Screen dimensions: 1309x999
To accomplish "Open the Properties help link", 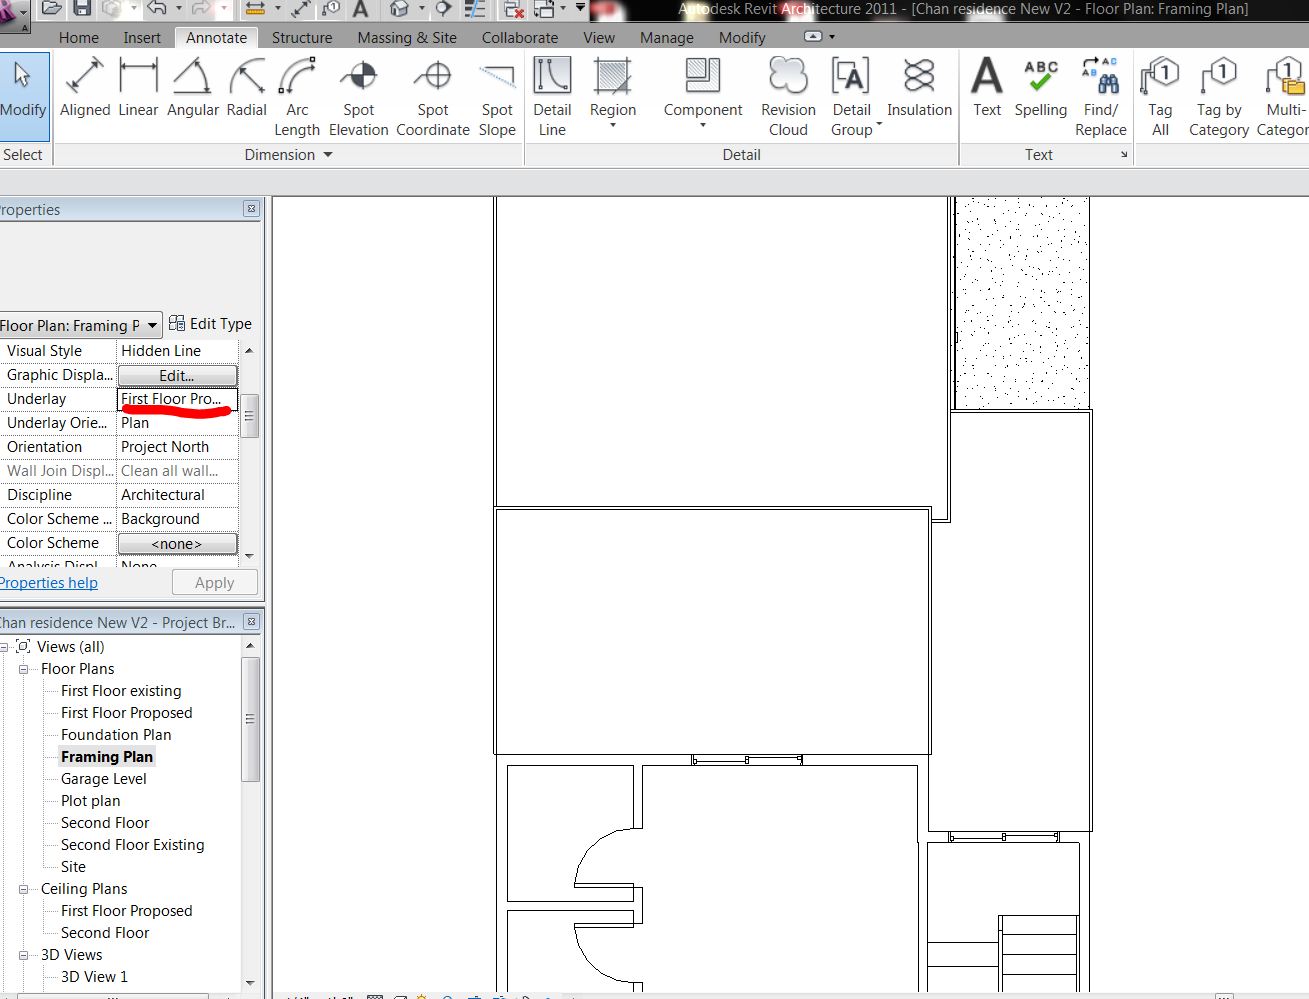I will click(x=48, y=583).
